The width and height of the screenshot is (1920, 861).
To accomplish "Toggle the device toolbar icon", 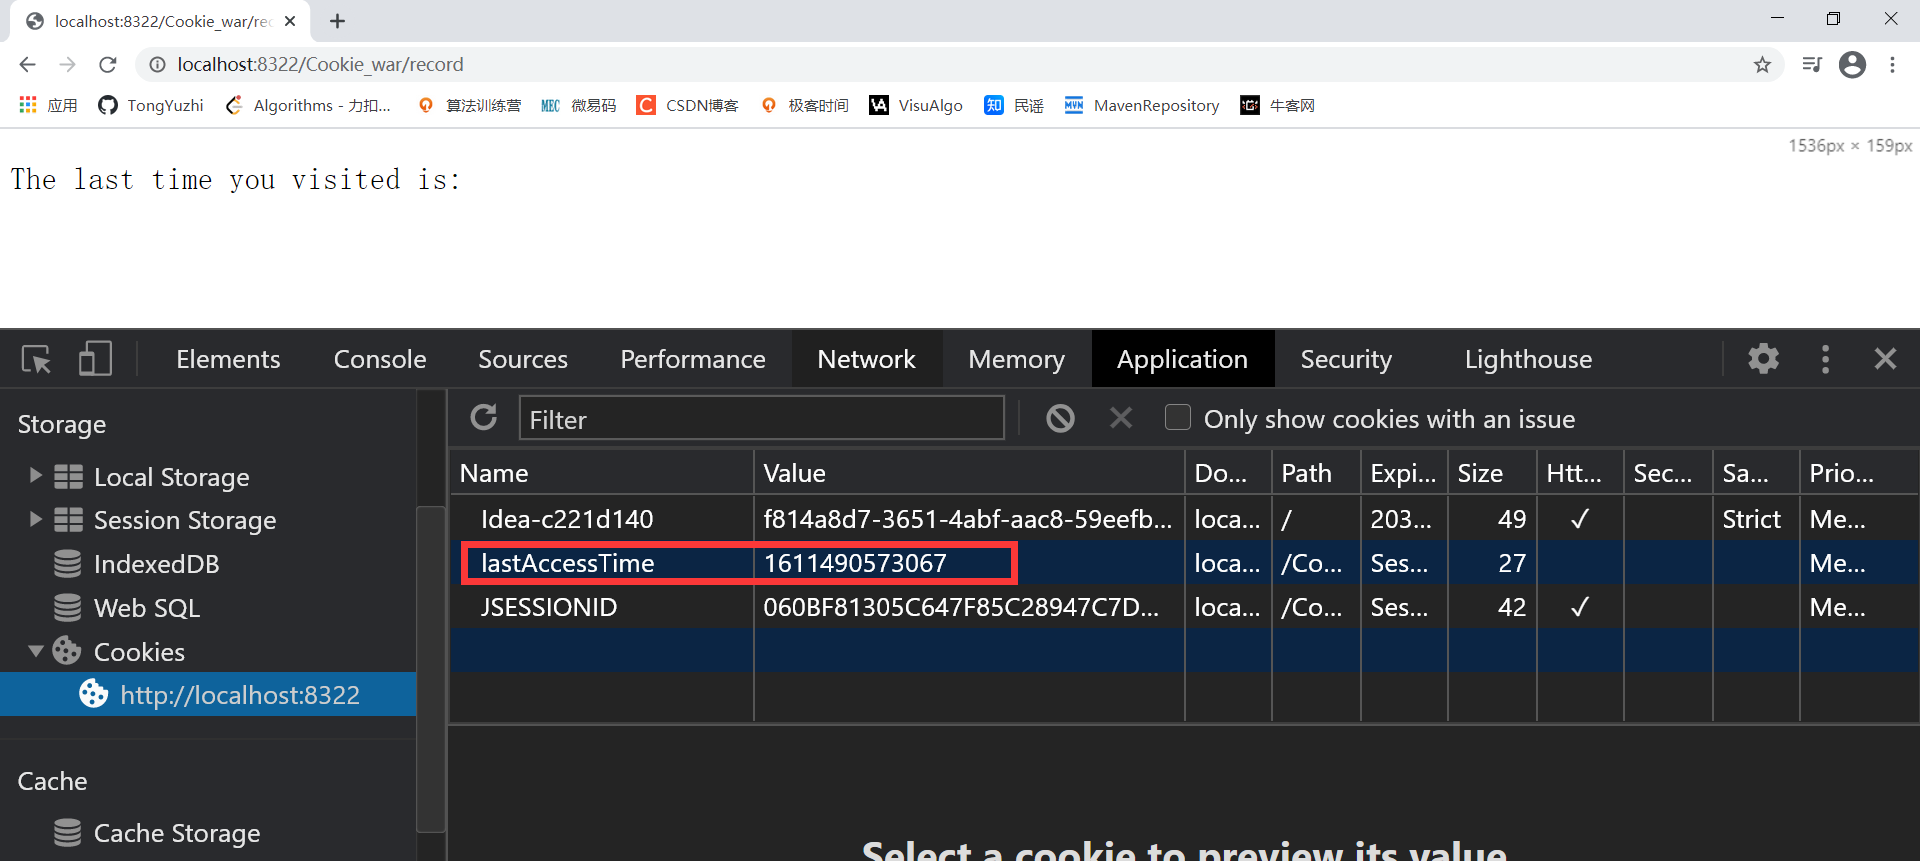I will click(95, 359).
